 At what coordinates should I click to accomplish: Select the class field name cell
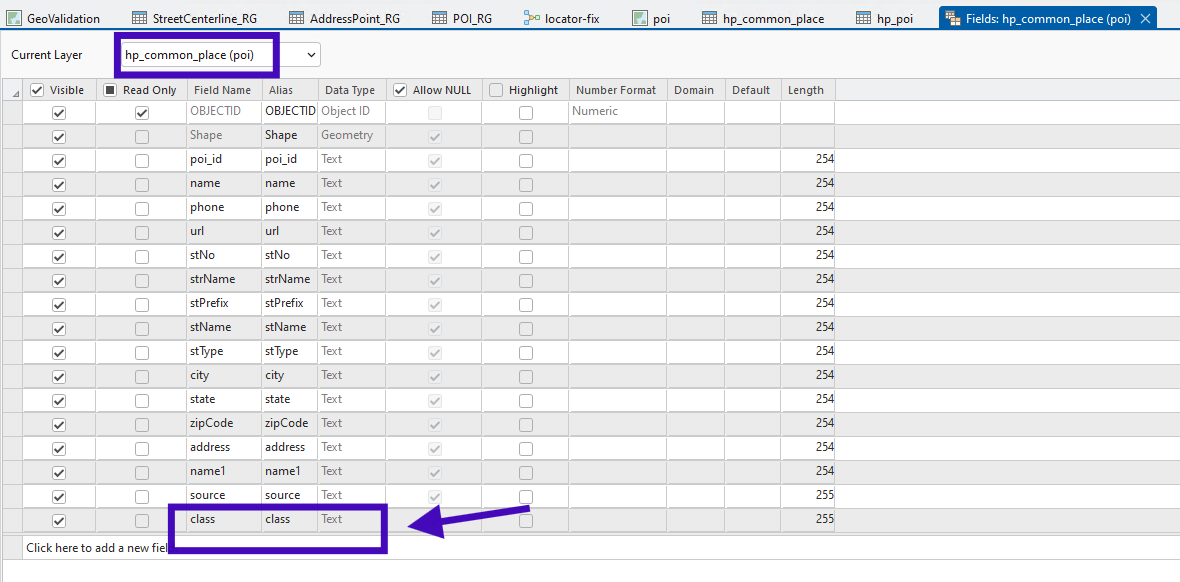tap(221, 520)
